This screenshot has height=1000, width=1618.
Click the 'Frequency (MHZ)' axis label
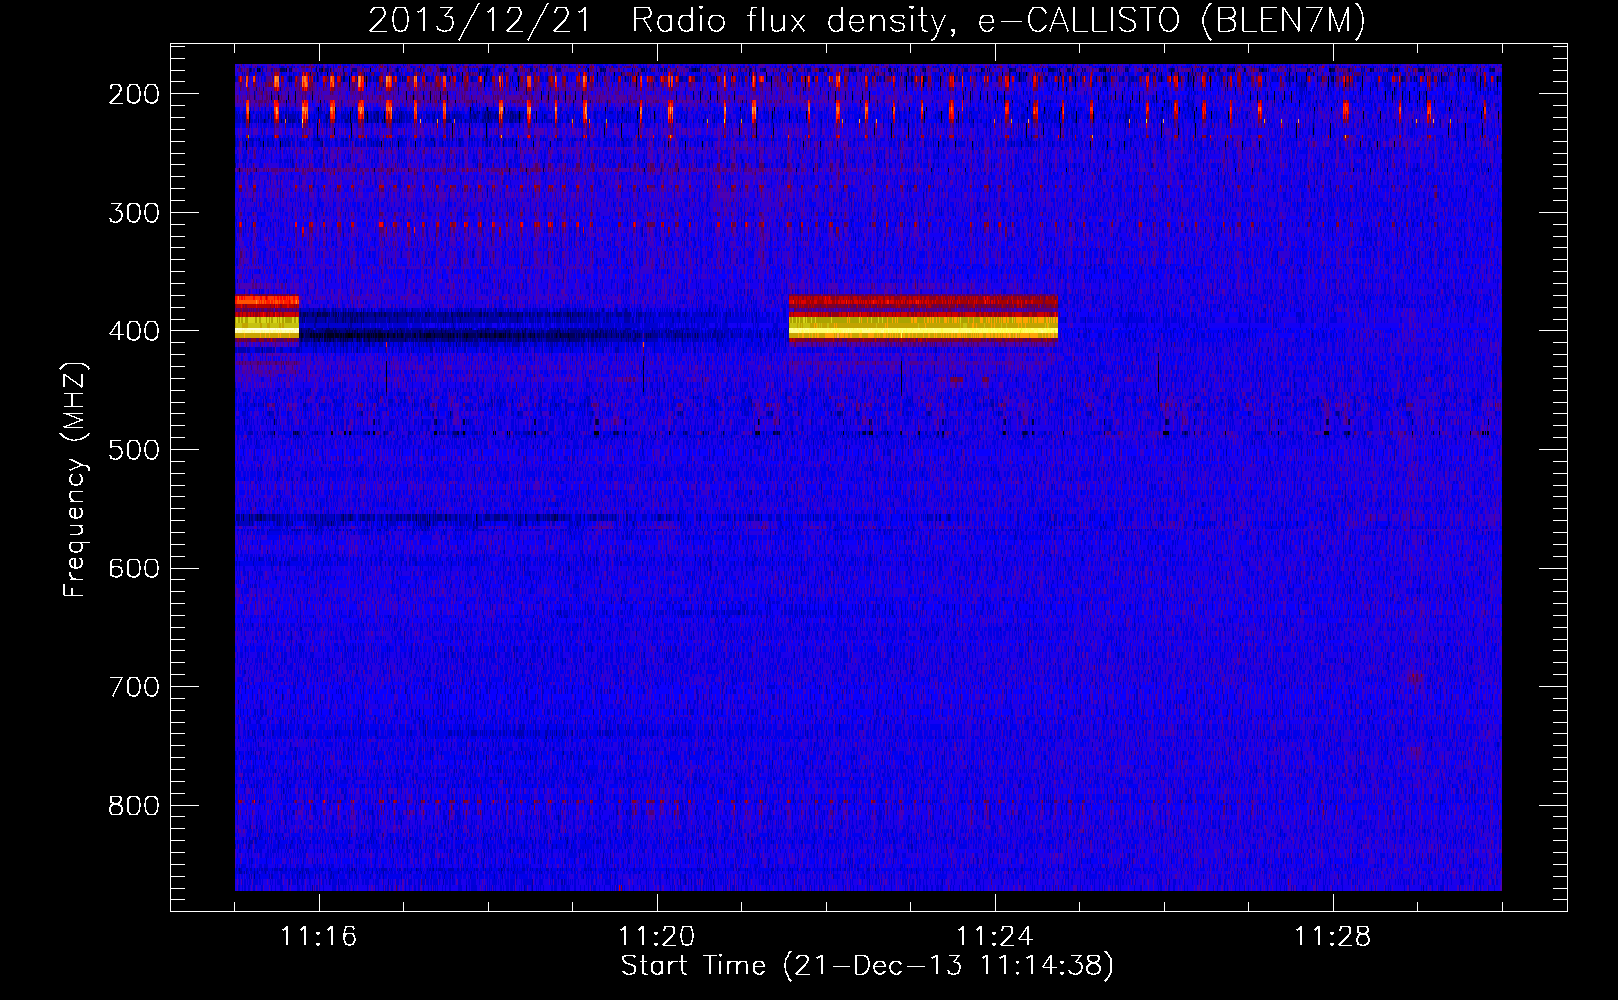tap(75, 479)
